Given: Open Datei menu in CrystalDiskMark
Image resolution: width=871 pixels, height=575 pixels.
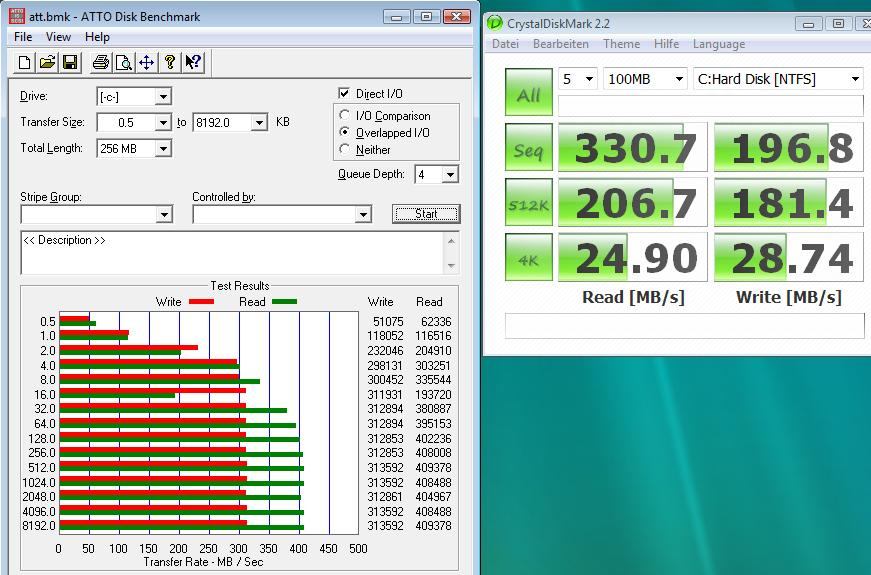Looking at the screenshot, I should [505, 44].
